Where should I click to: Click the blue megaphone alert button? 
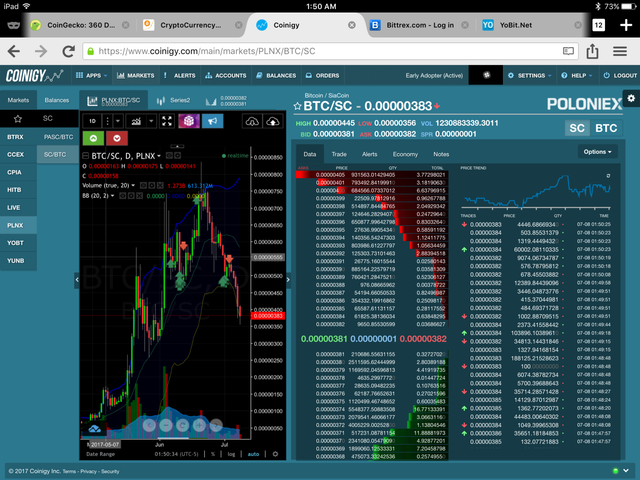213,121
